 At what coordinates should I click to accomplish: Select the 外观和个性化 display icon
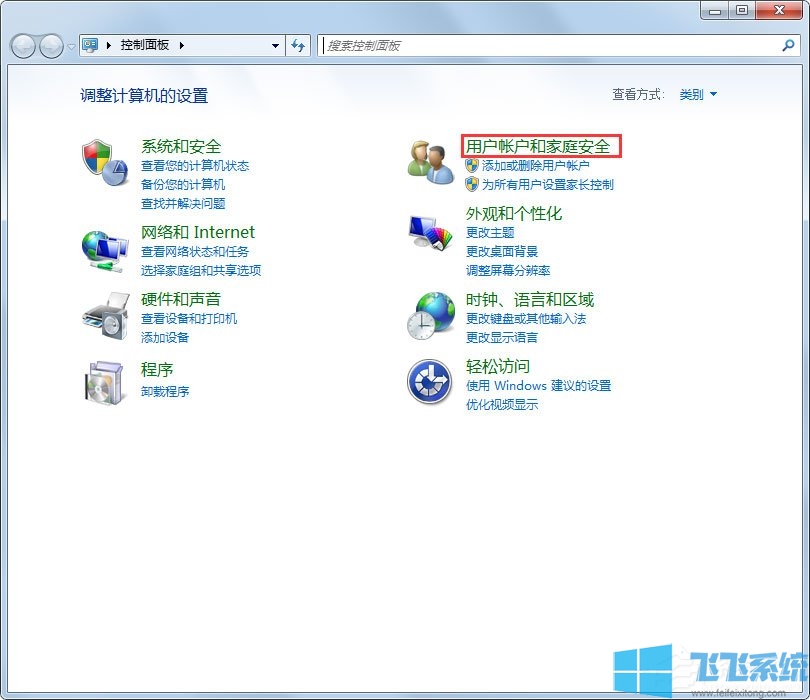click(430, 231)
